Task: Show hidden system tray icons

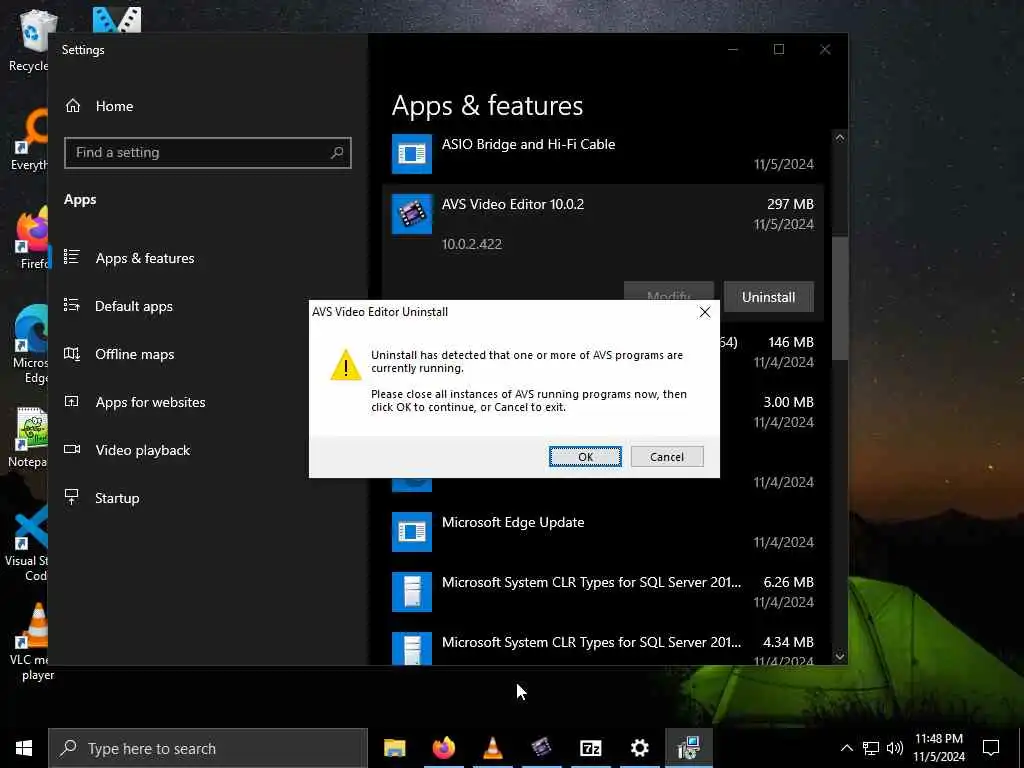Action: coord(846,748)
